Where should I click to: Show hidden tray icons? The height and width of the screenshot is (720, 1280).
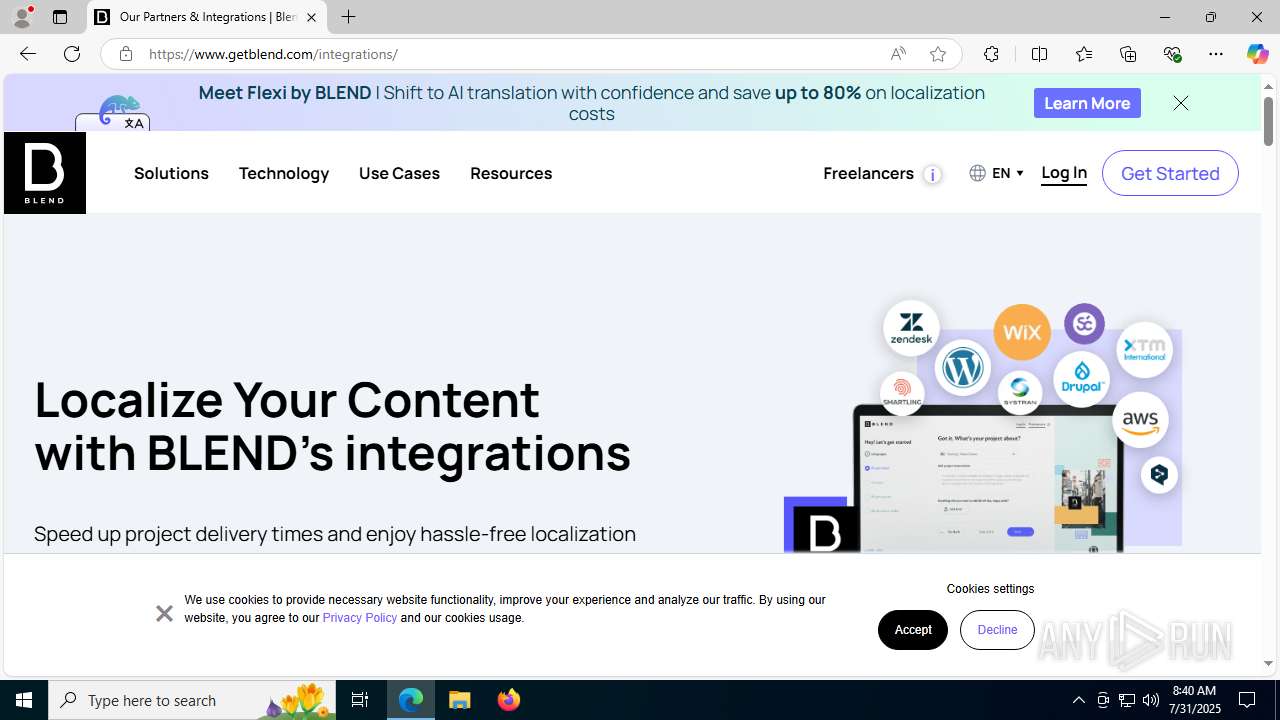click(x=1078, y=700)
